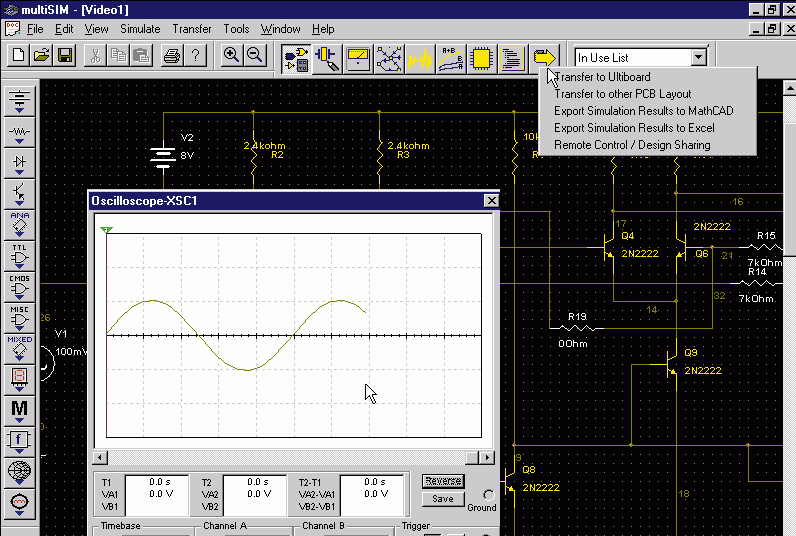Expand the In Use List dropdown
The width and height of the screenshot is (796, 536).
[699, 57]
